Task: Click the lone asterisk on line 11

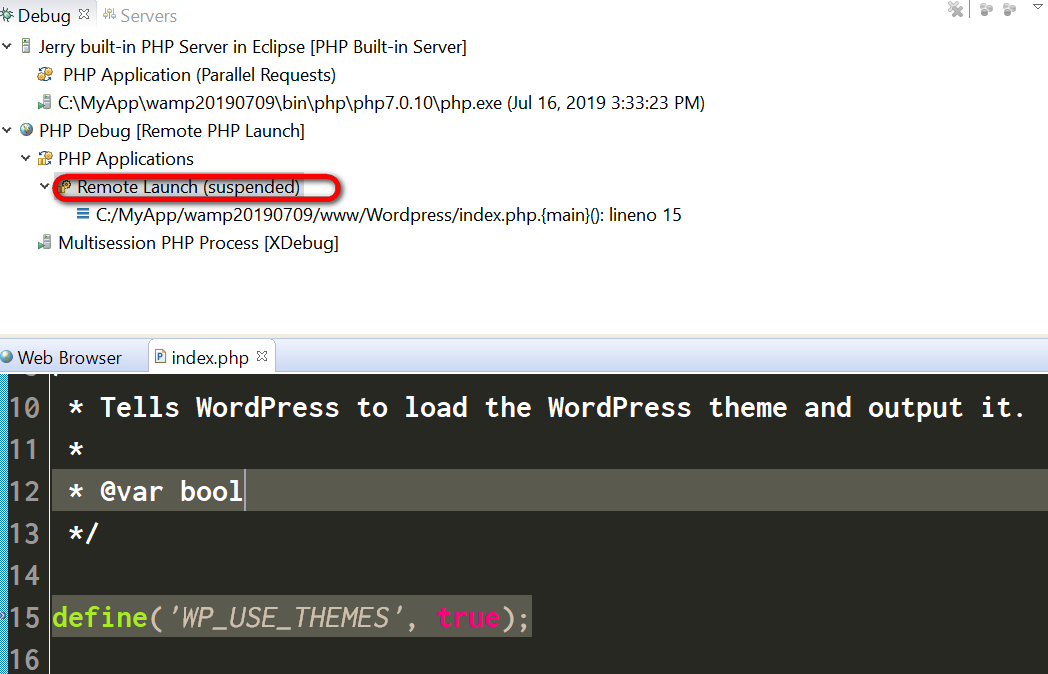Action: tap(76, 449)
